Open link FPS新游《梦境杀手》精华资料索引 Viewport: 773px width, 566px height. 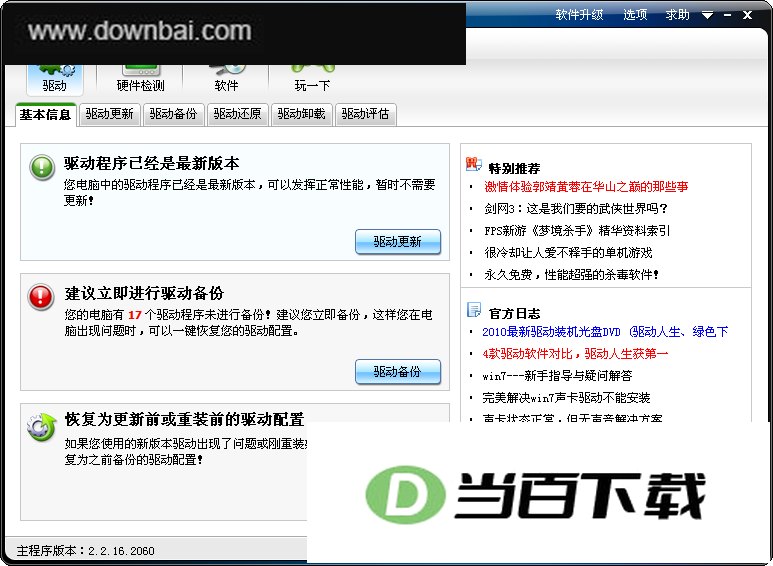(x=577, y=231)
